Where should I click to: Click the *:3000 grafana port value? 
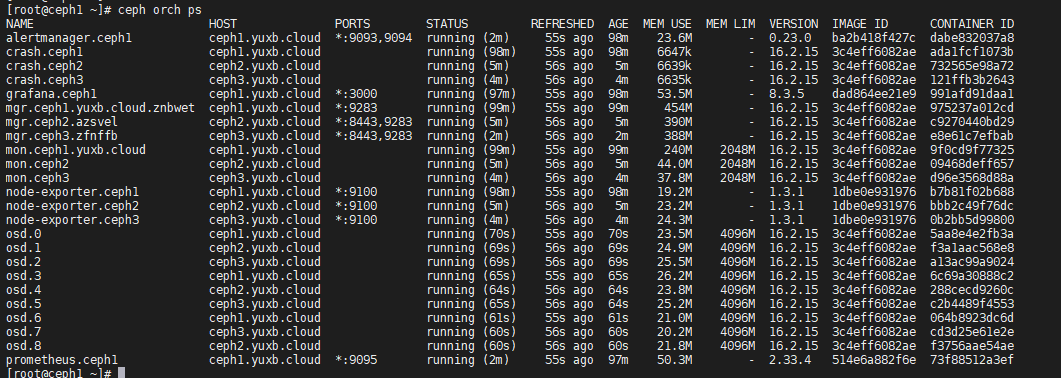[x=356, y=94]
